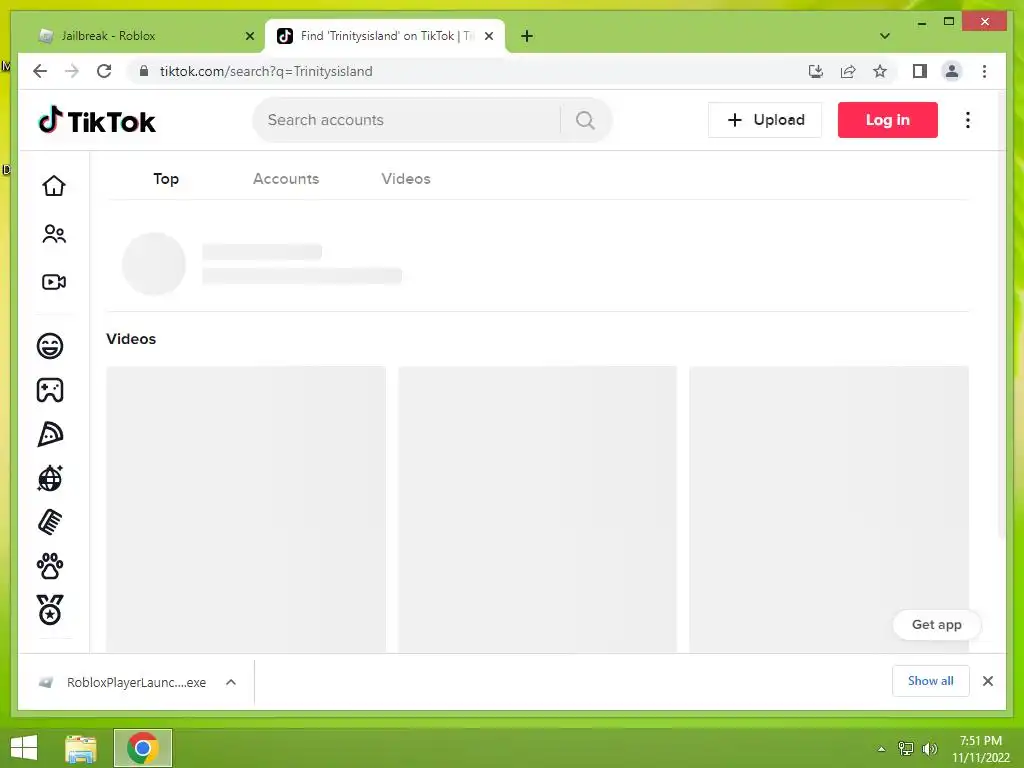Click the third video placeholder thumbnail
Viewport: 1024px width, 768px height.
(x=829, y=509)
